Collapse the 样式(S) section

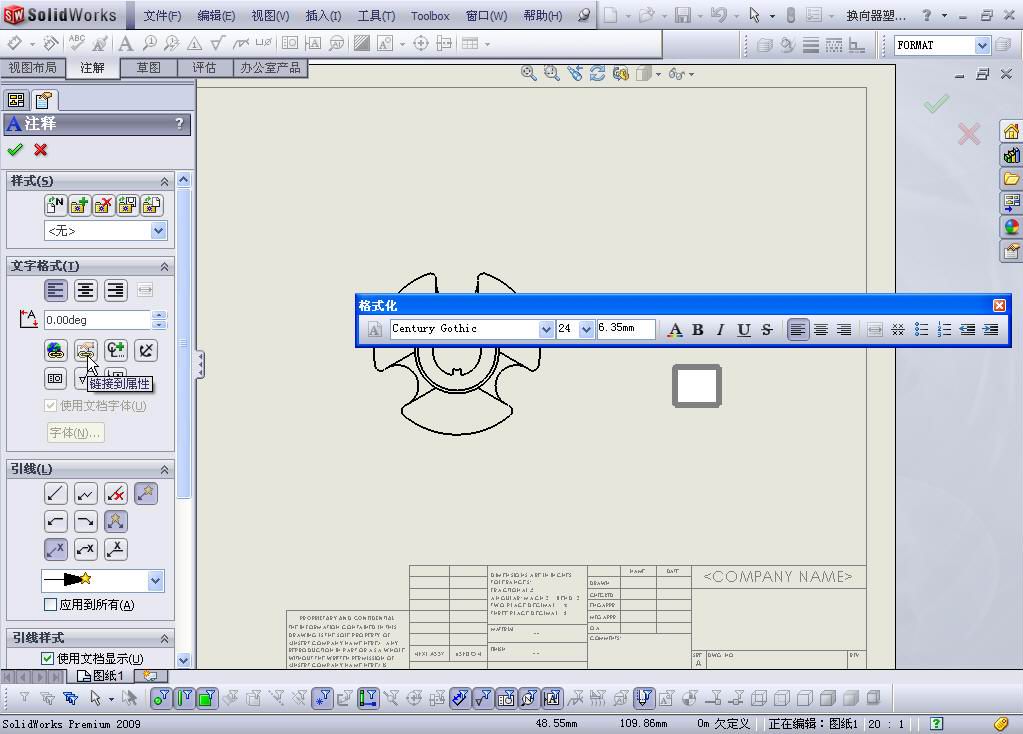164,181
